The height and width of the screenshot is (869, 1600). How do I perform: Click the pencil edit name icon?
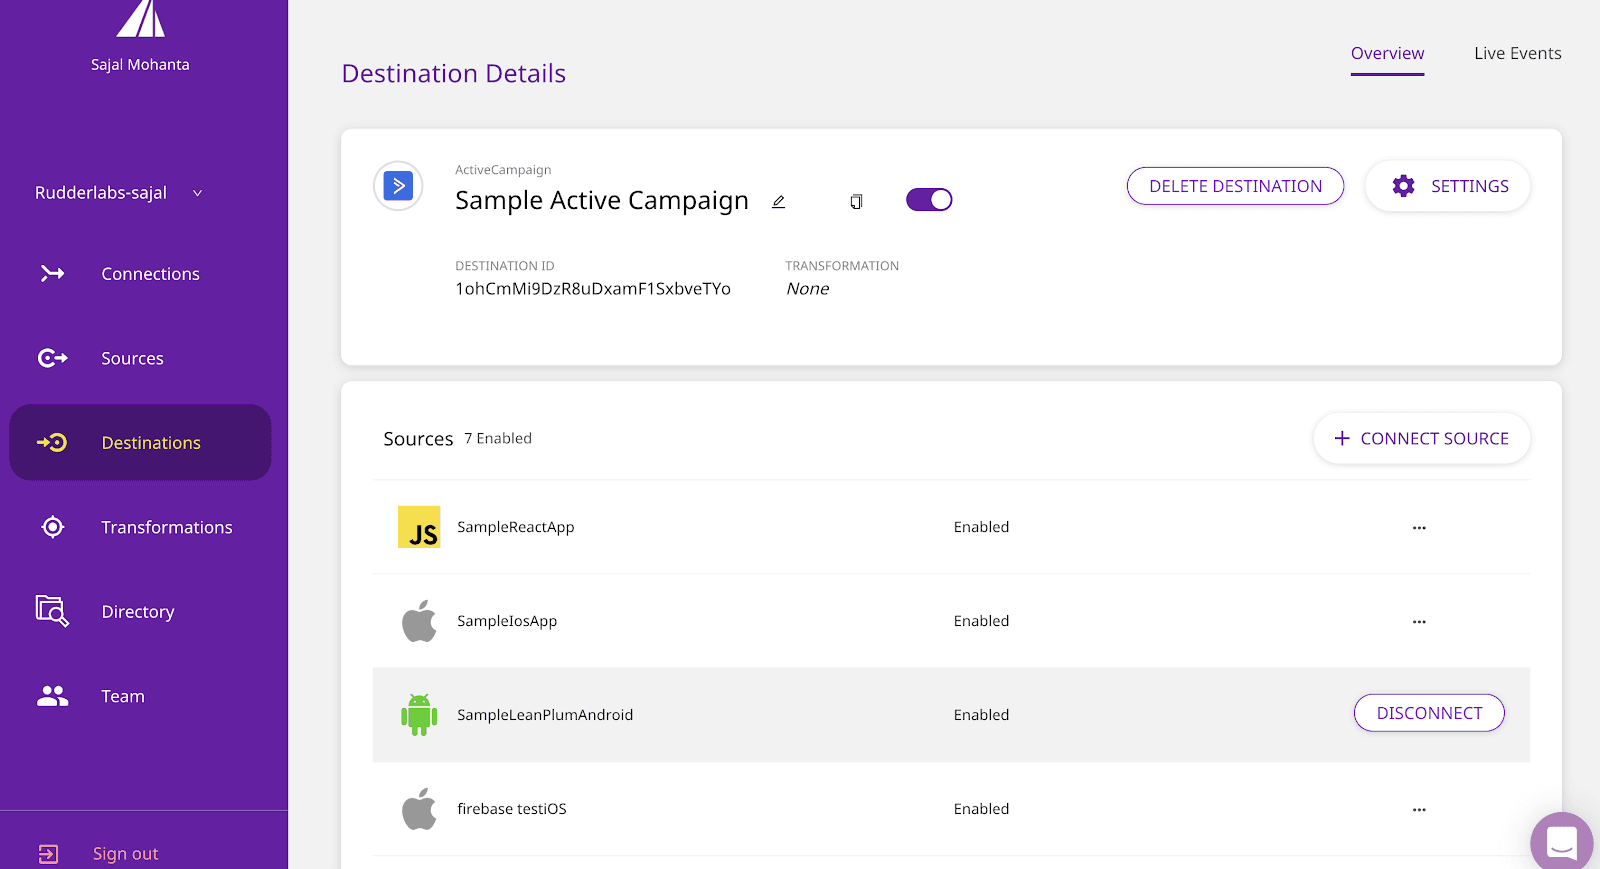click(x=778, y=202)
